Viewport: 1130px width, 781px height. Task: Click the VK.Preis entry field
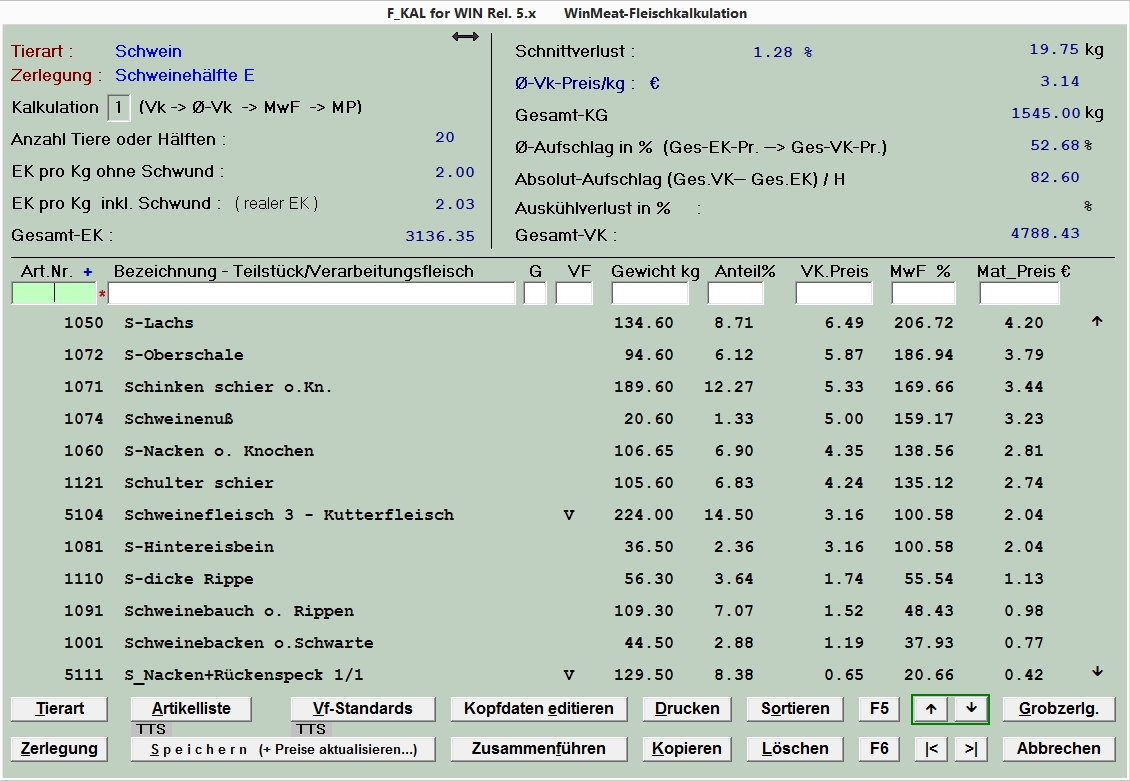click(833, 294)
